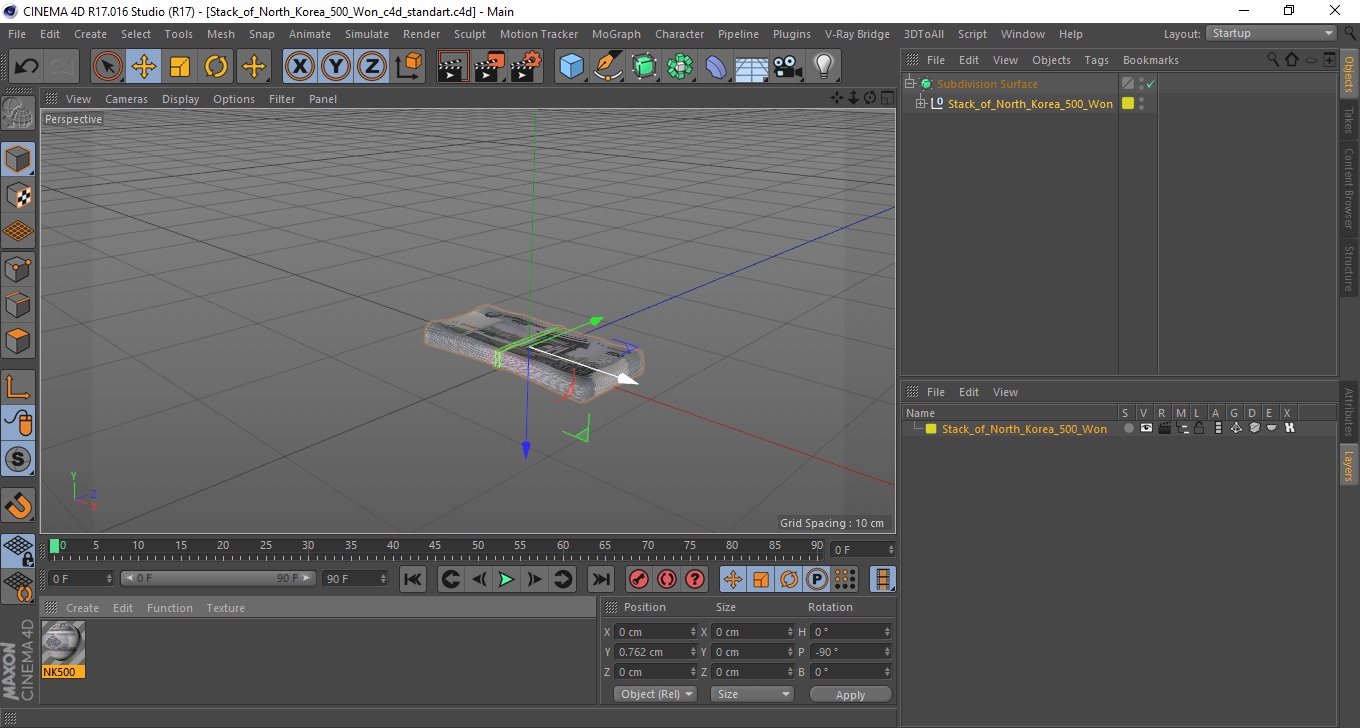Collapse the Subdivision Surface hierarchy
The width and height of the screenshot is (1360, 728).
tap(909, 84)
